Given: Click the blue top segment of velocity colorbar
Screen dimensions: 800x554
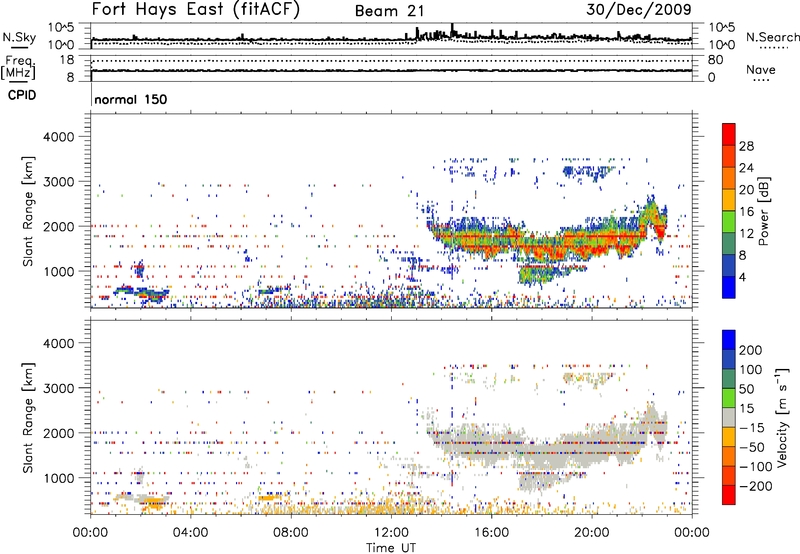Looking at the screenshot, I should pyautogui.click(x=729, y=340).
